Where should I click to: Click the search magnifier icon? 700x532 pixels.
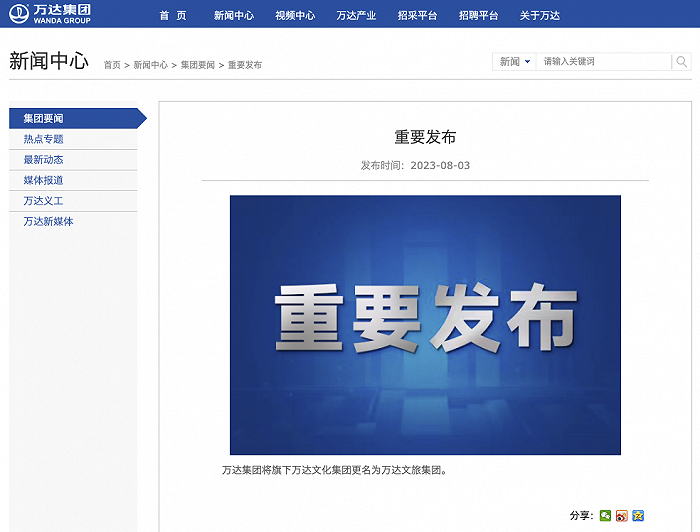click(x=681, y=62)
